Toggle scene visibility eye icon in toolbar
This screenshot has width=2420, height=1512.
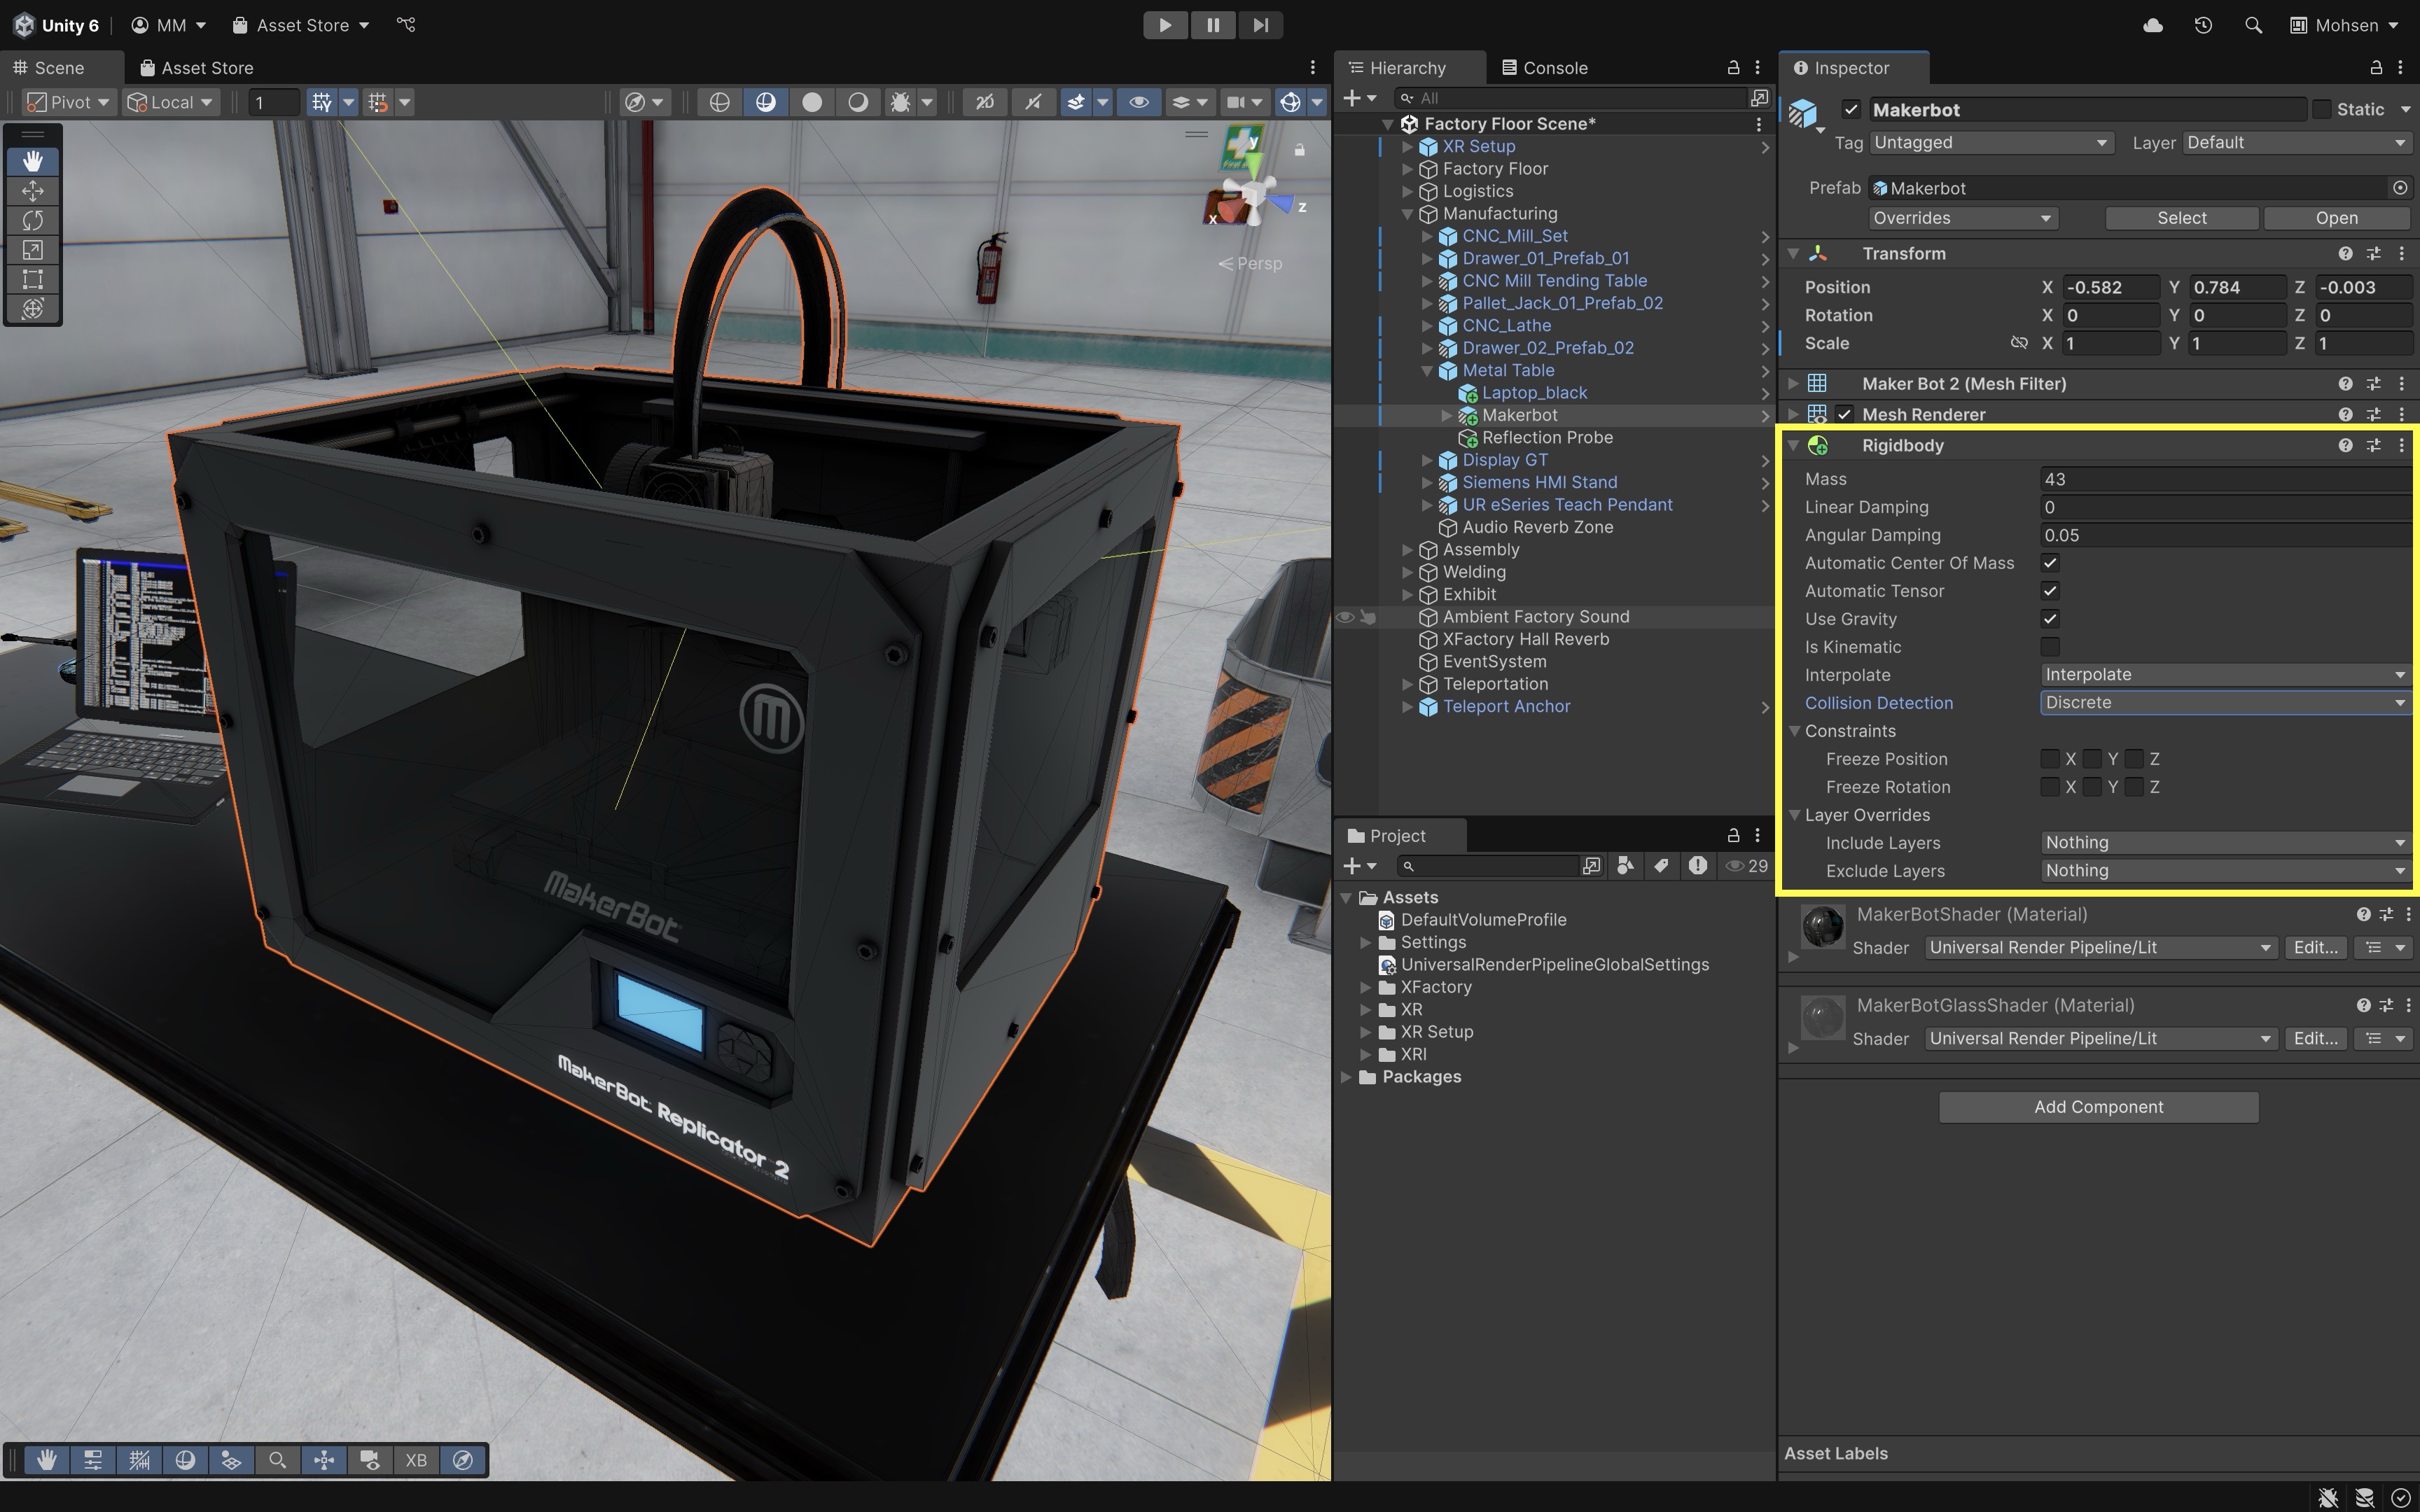coord(1139,102)
